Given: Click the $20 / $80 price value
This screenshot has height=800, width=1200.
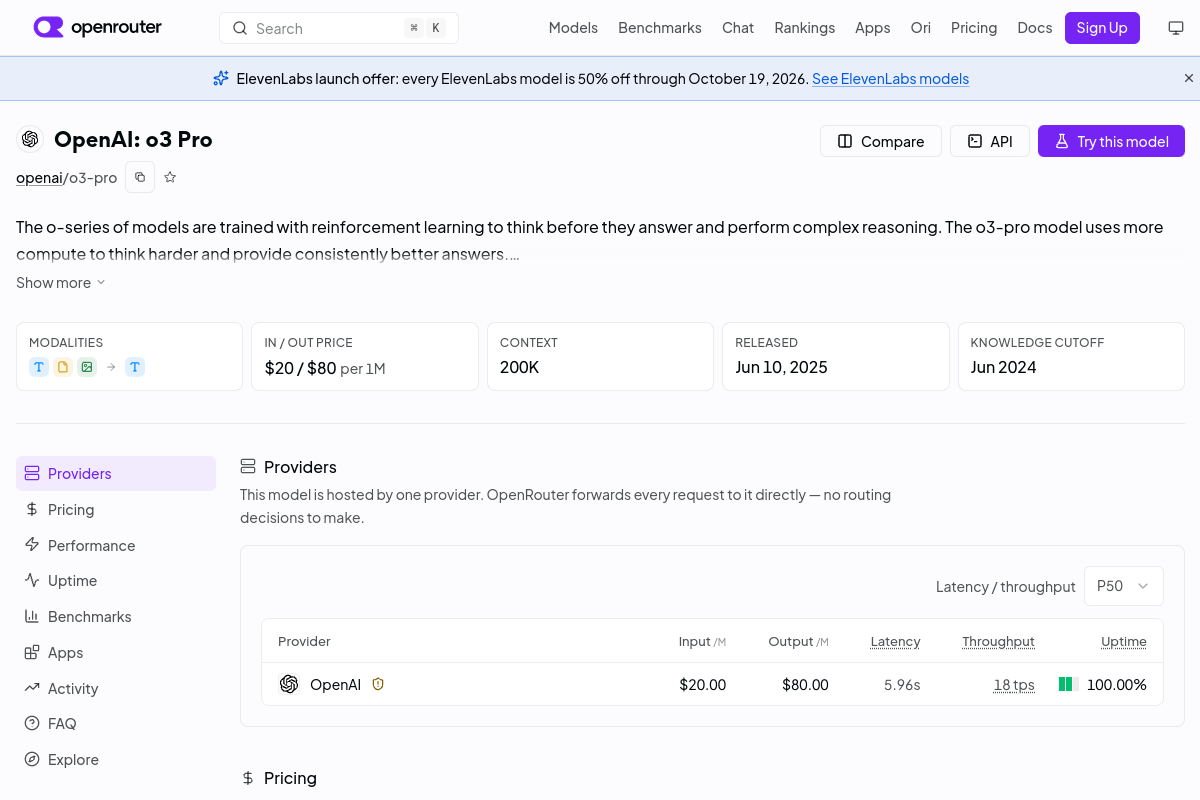Looking at the screenshot, I should point(300,367).
